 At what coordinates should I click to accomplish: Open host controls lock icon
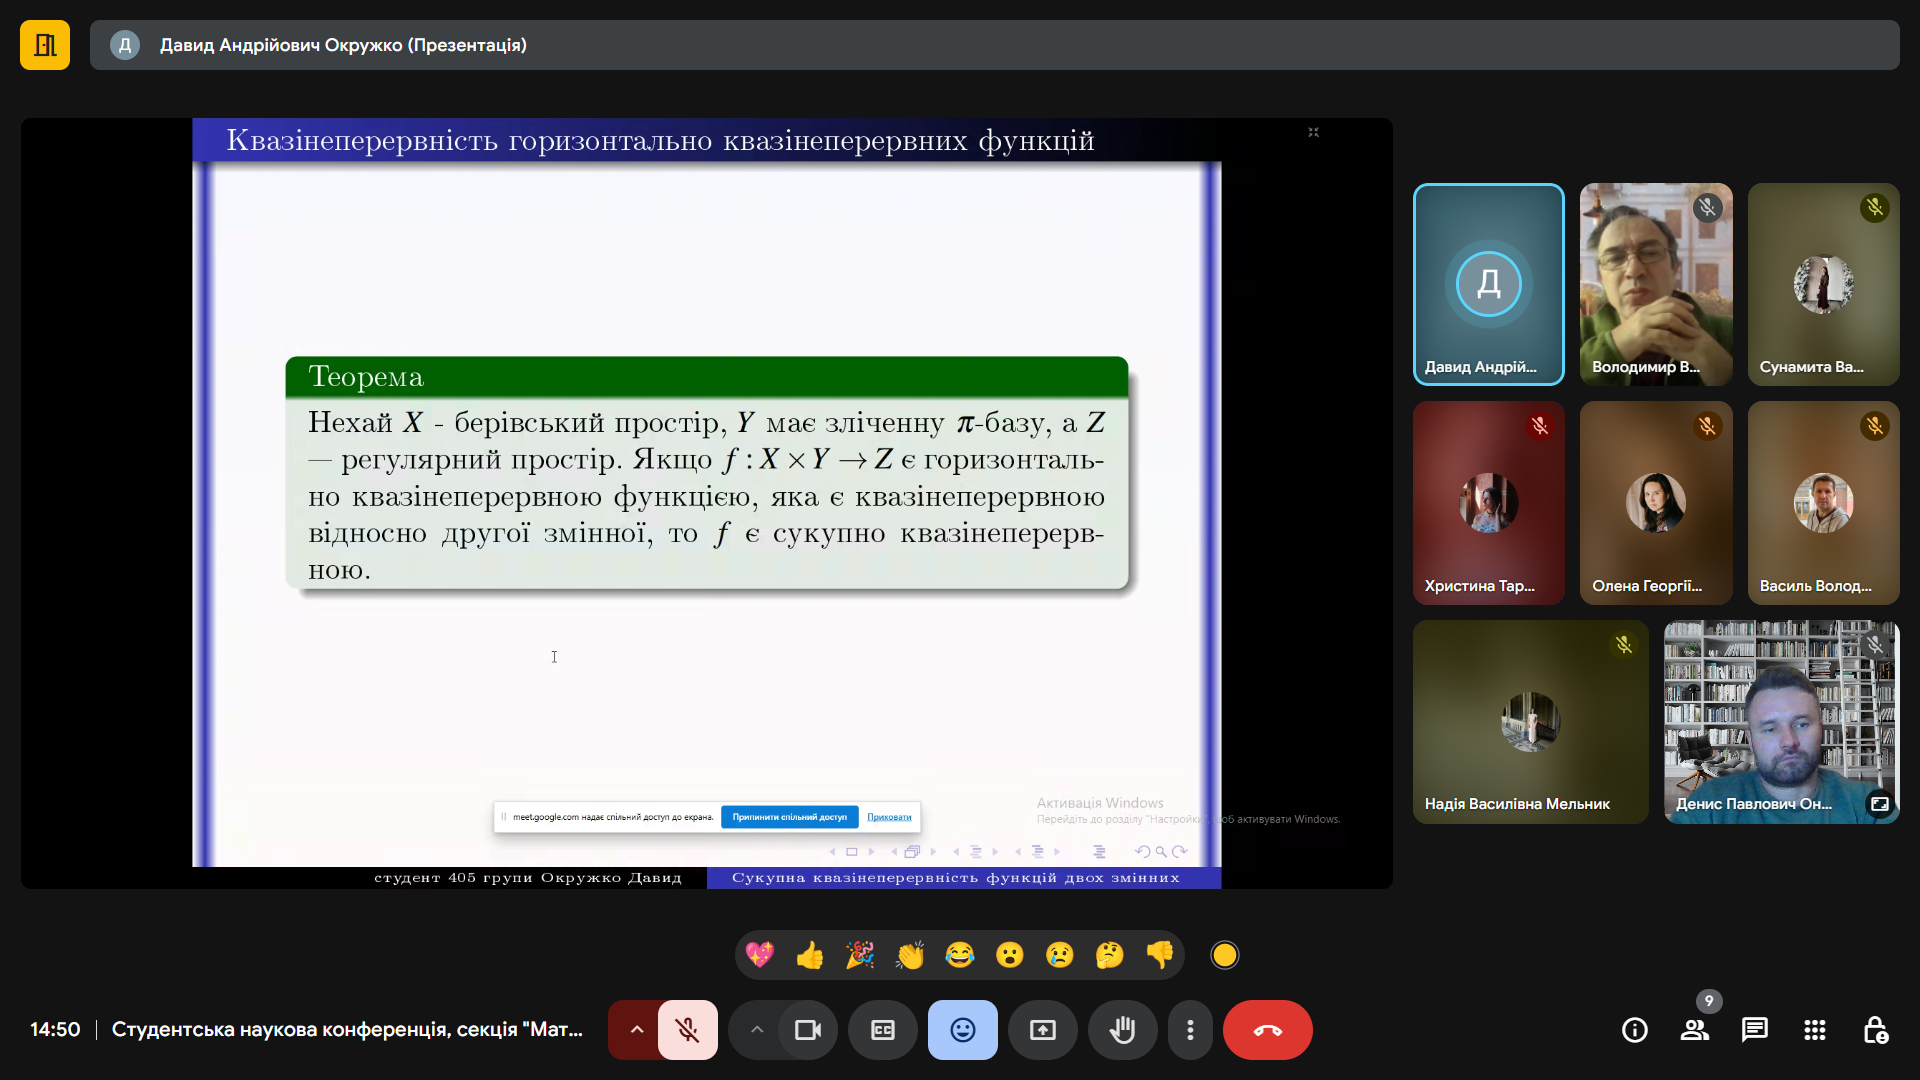click(x=1875, y=1030)
